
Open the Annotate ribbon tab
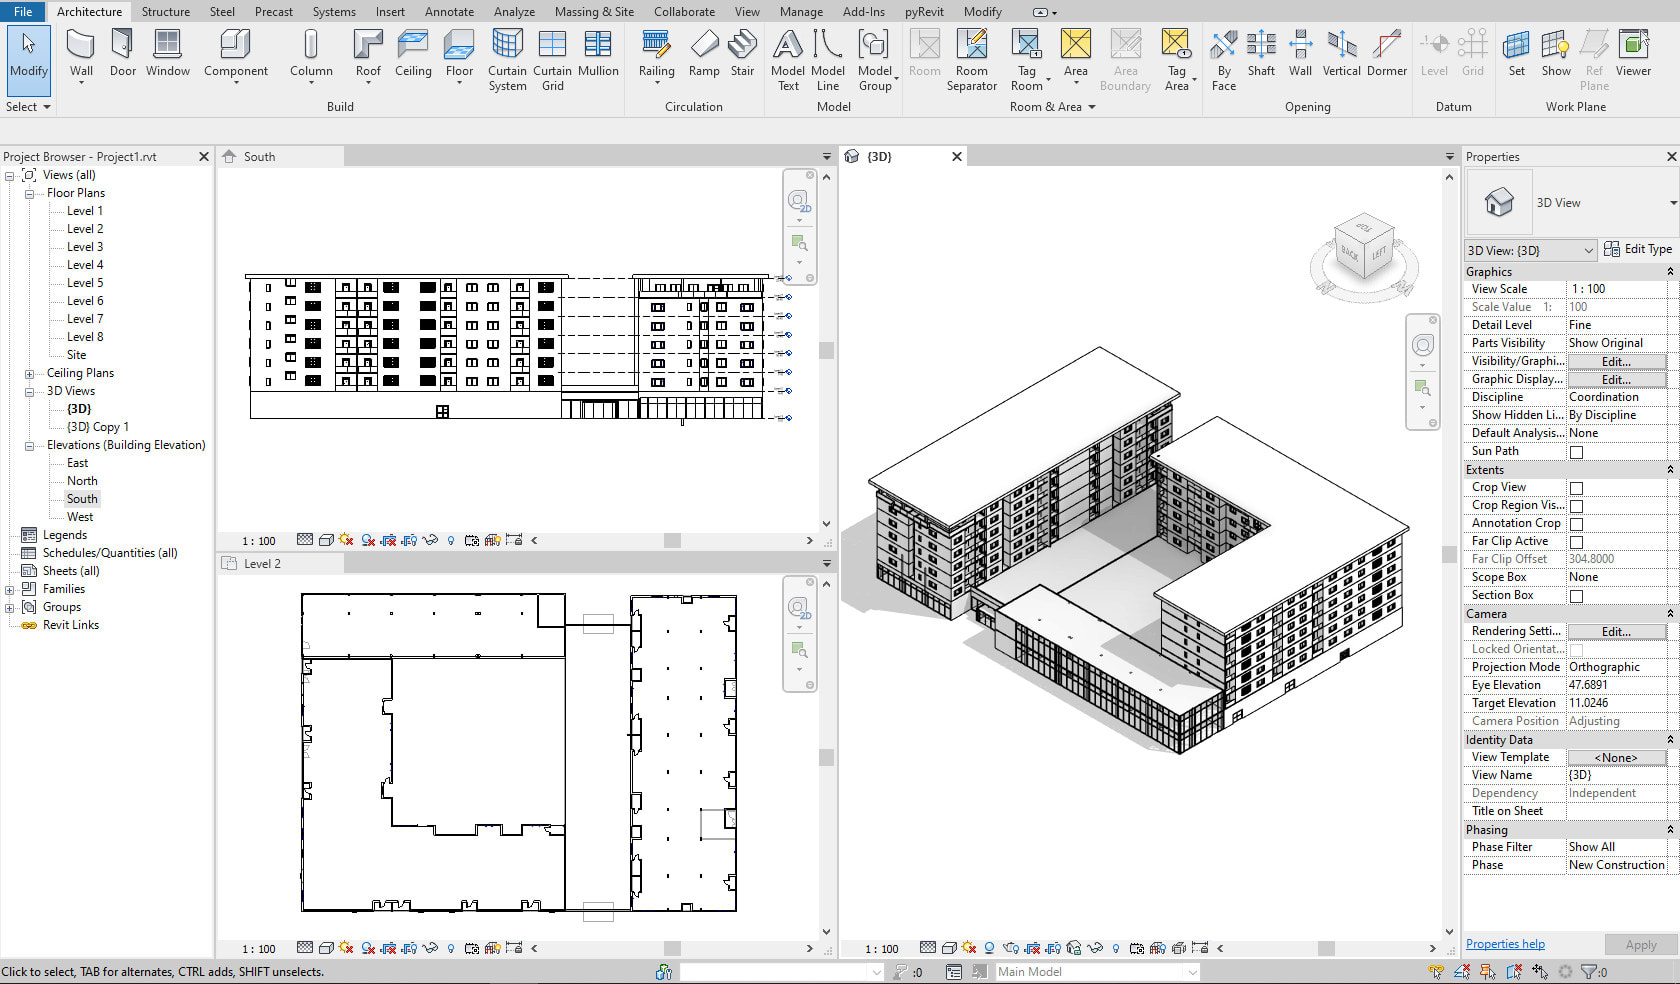(449, 12)
